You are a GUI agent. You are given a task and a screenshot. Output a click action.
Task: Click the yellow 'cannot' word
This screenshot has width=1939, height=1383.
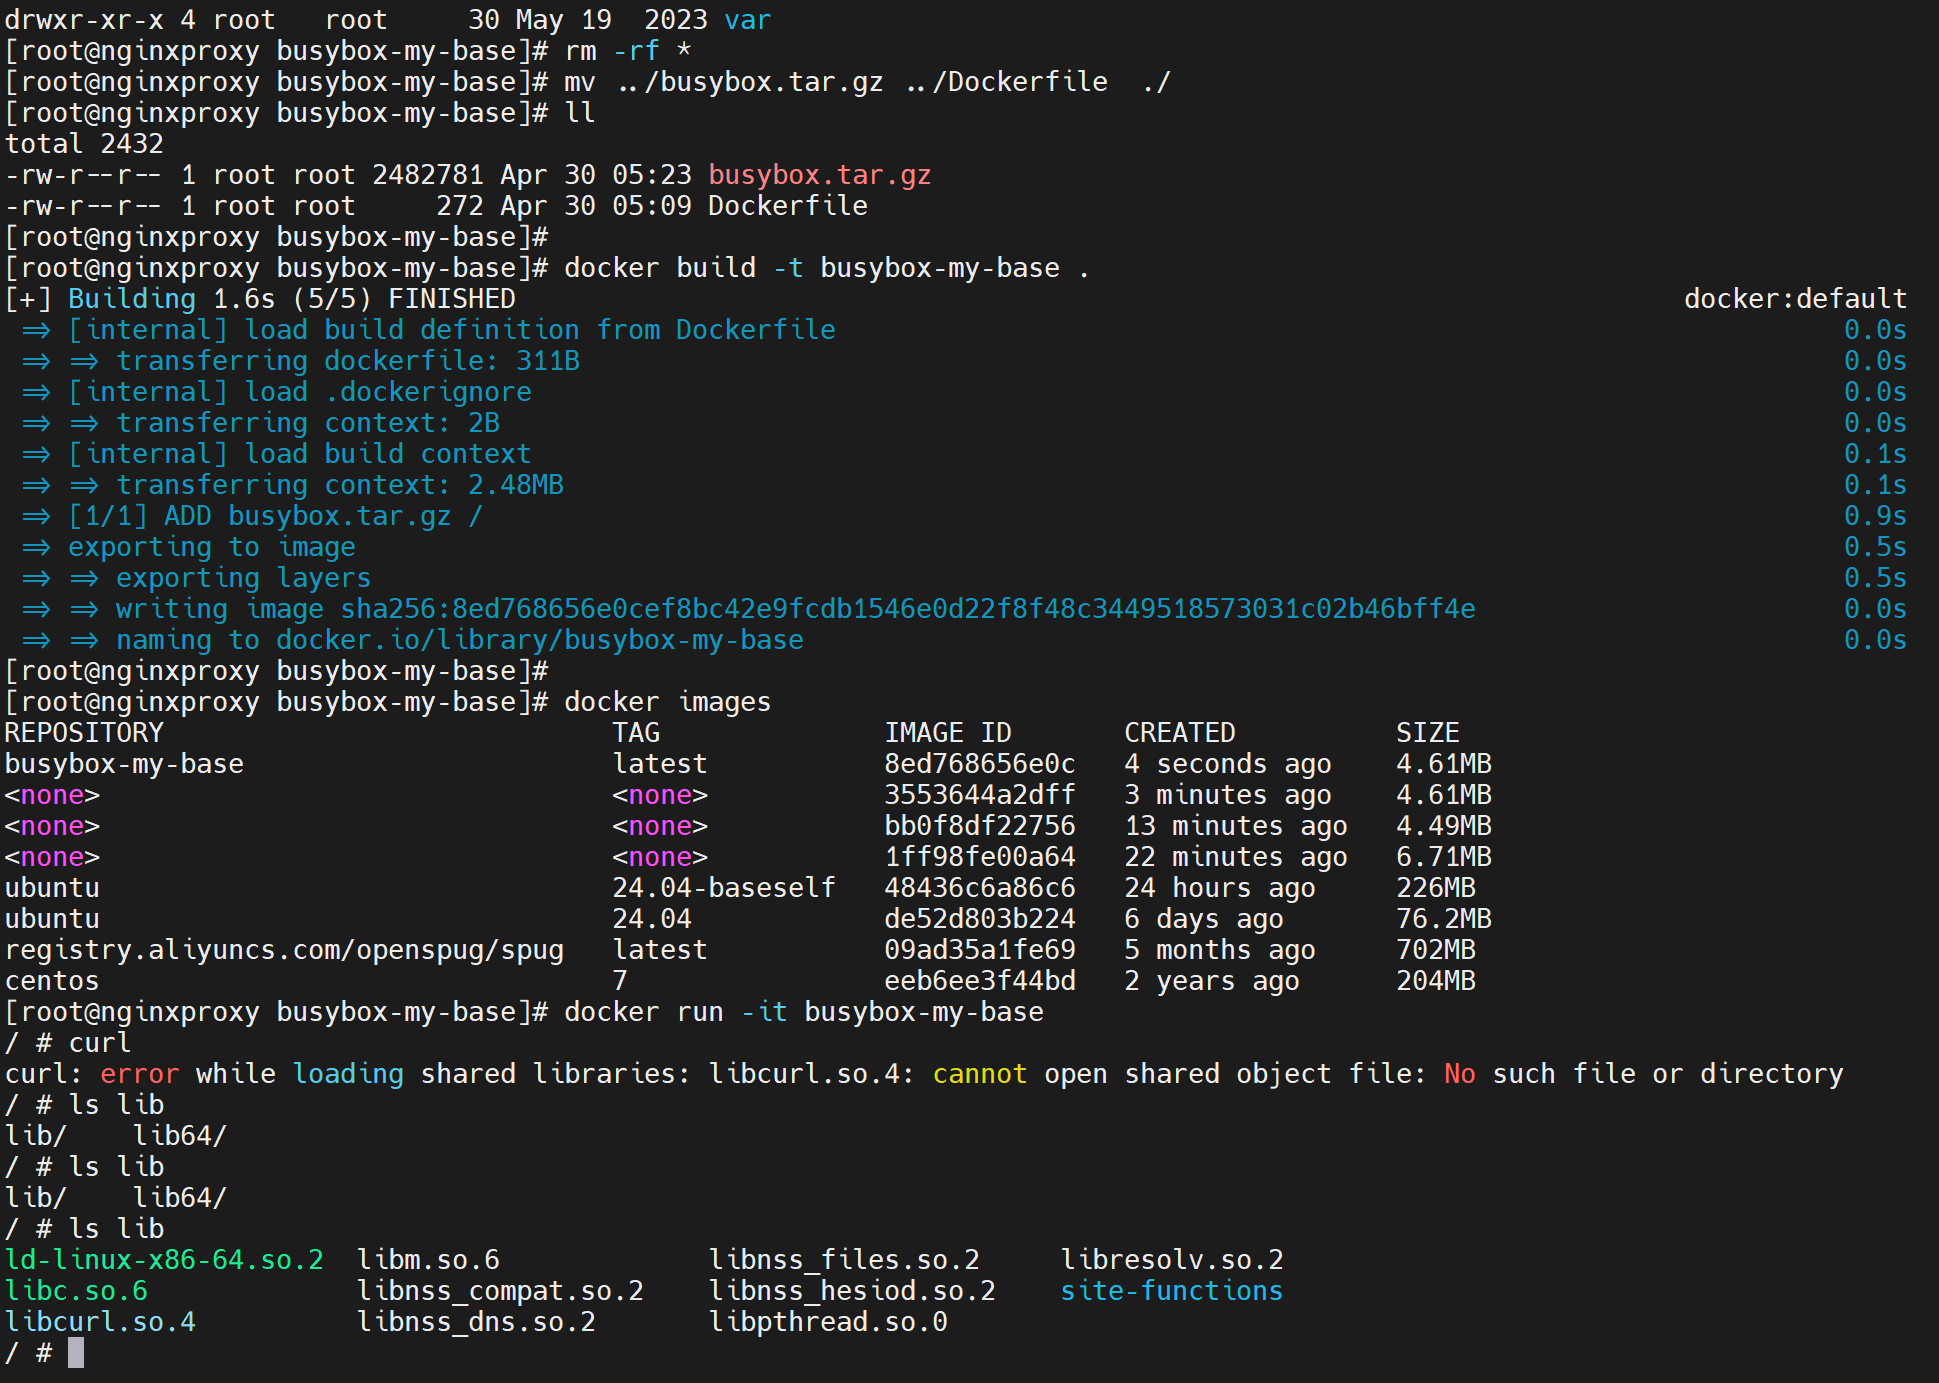(x=979, y=1074)
